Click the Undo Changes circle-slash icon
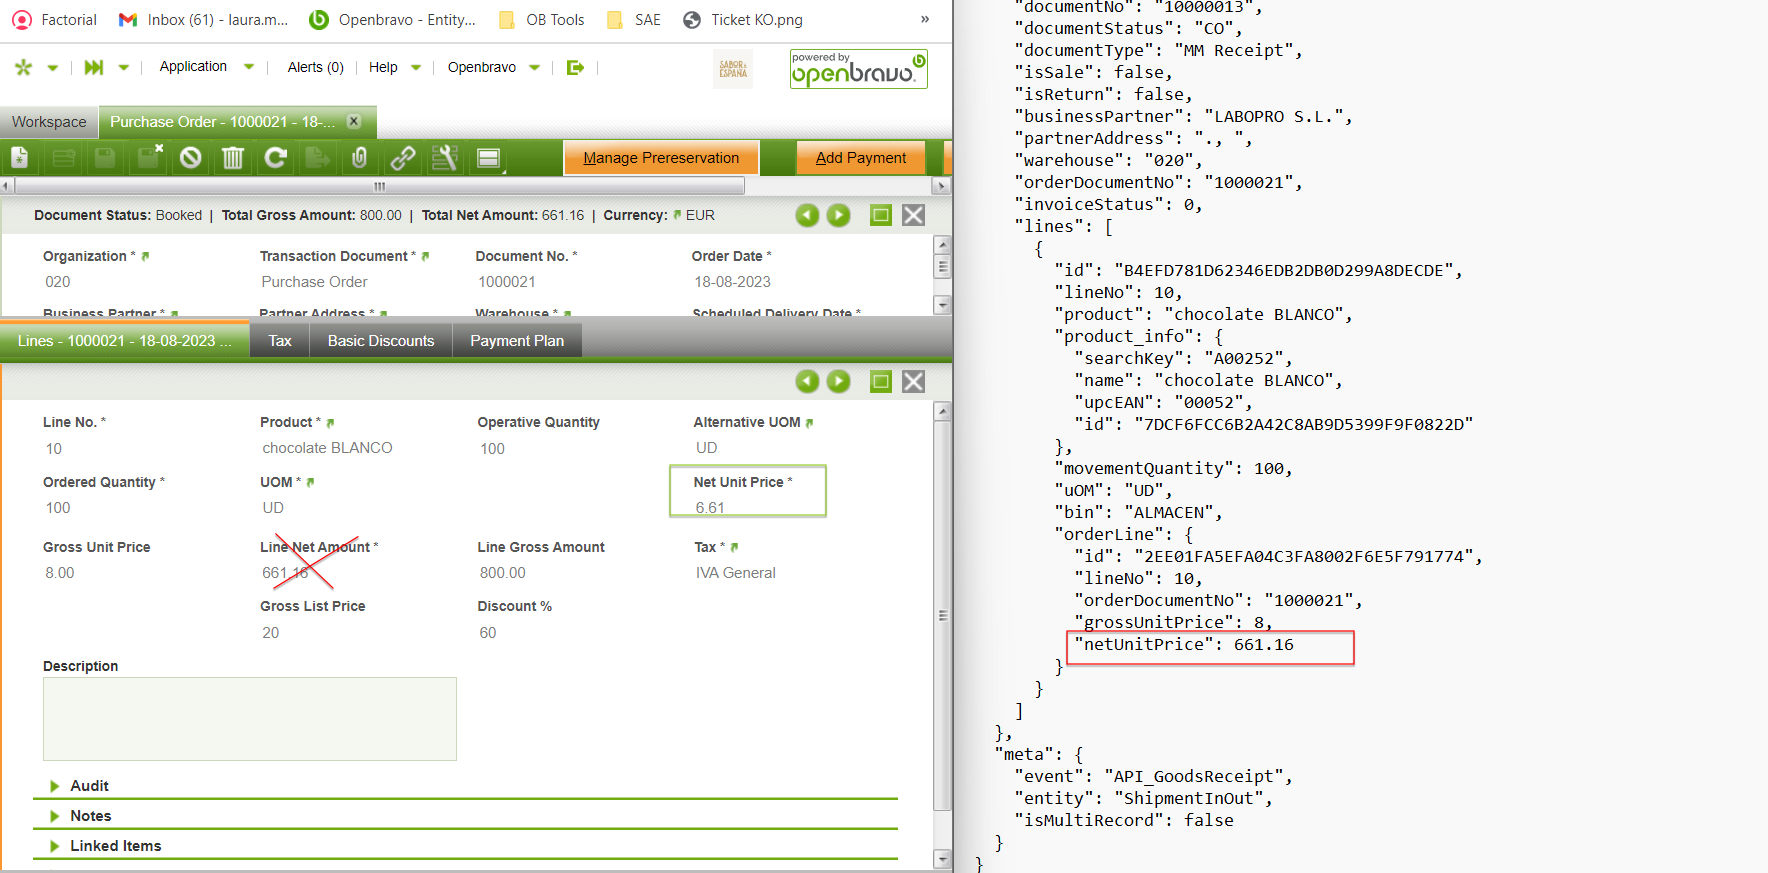Image resolution: width=1768 pixels, height=873 pixels. (x=190, y=158)
